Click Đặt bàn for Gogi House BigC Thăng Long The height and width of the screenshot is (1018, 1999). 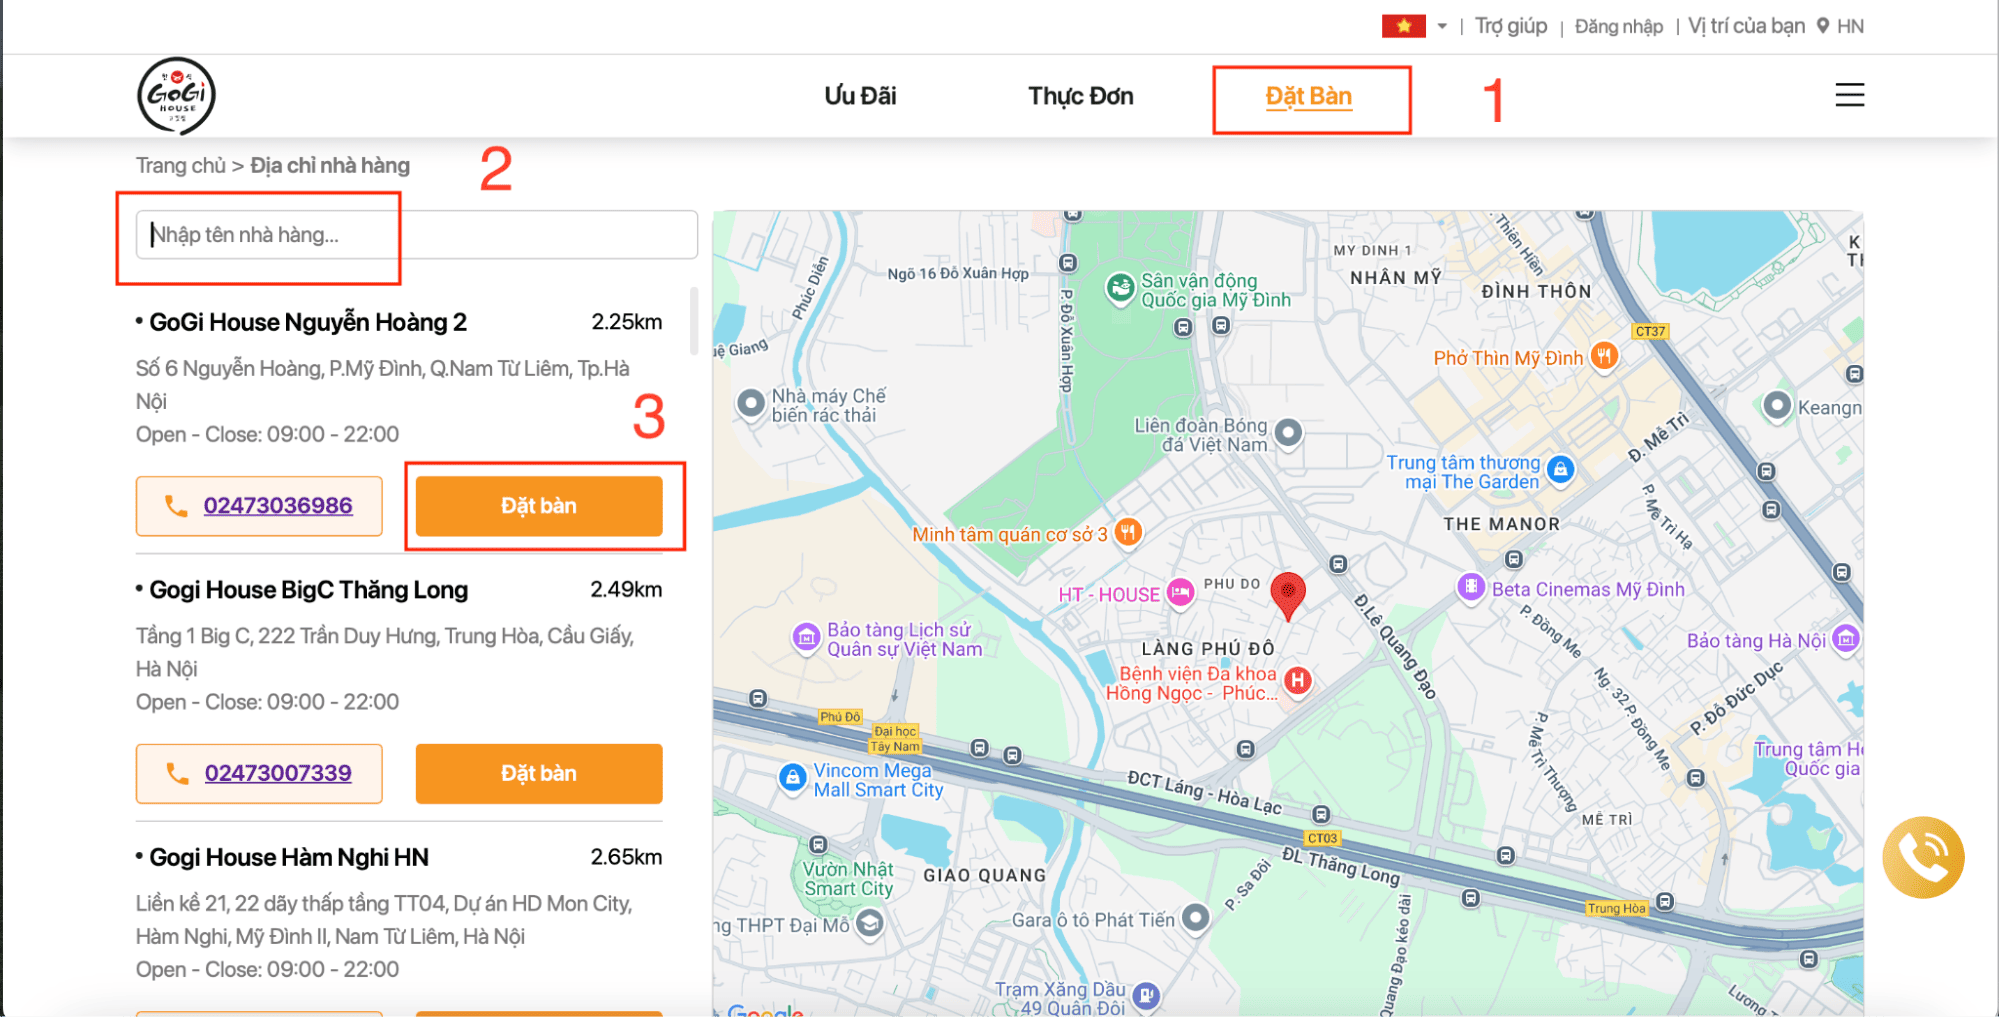coord(539,773)
